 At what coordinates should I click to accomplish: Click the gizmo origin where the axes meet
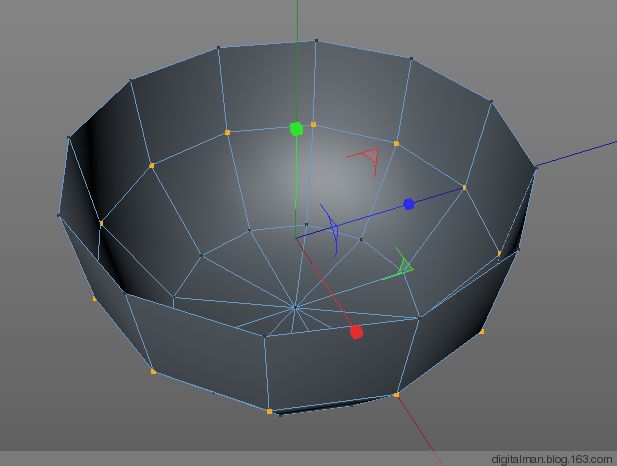296,238
